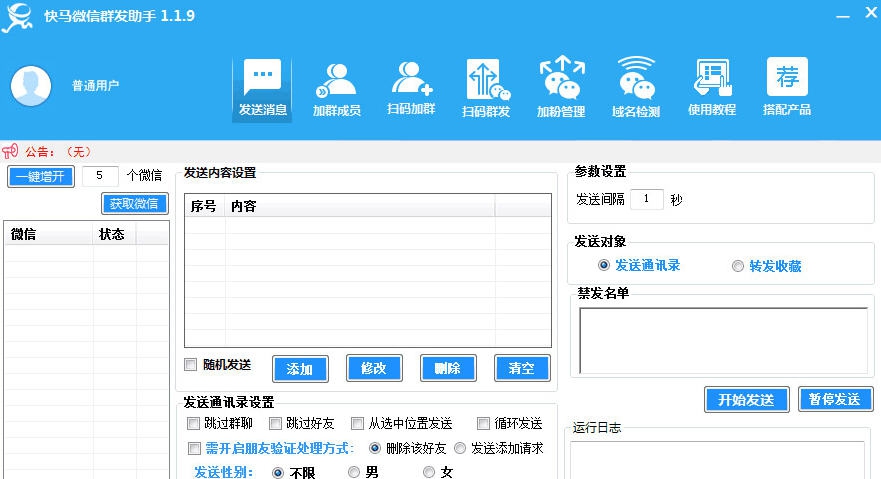Image resolution: width=881 pixels, height=479 pixels.
Task: Start sending with 开始发送 button
Action: [x=747, y=400]
